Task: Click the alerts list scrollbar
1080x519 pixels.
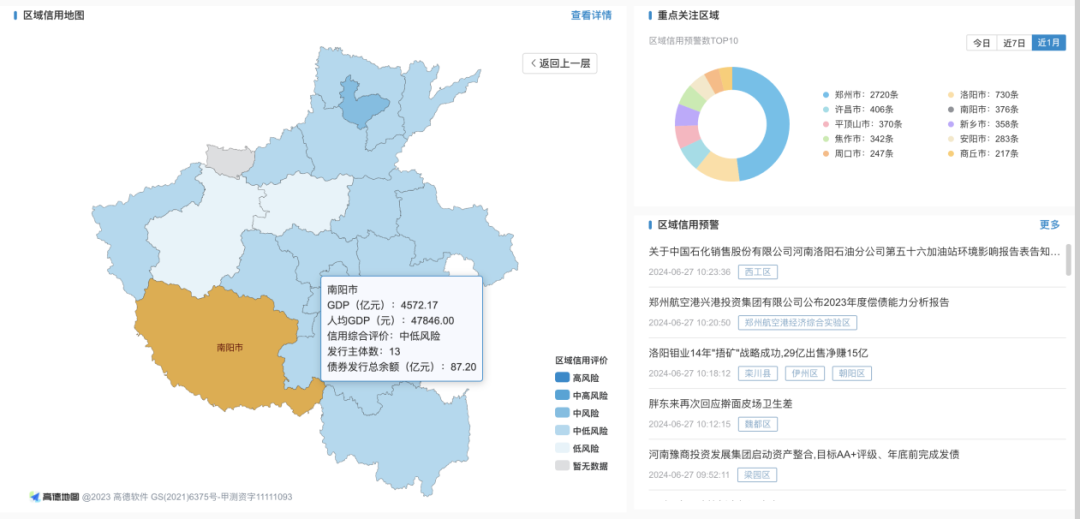Action: [1068, 259]
